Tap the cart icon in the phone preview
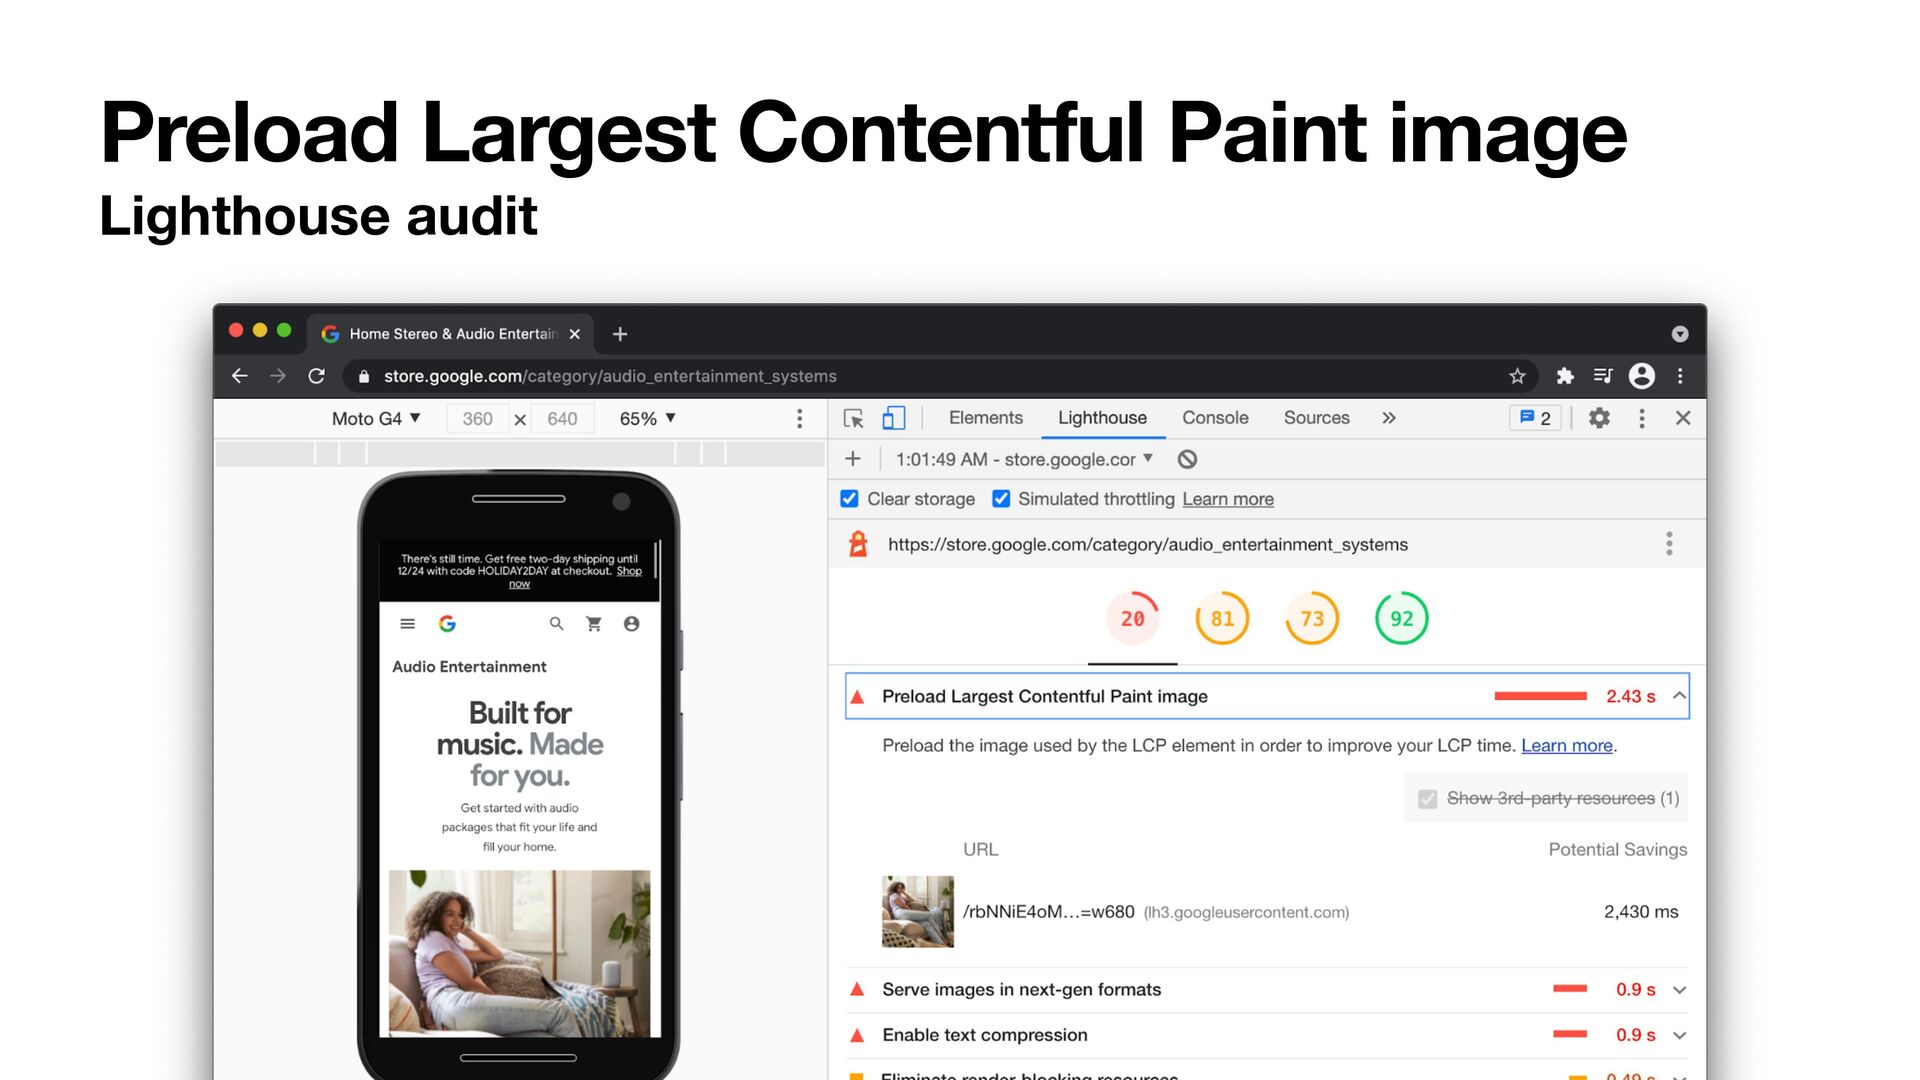Viewport: 1920px width, 1080px height. pos(594,624)
